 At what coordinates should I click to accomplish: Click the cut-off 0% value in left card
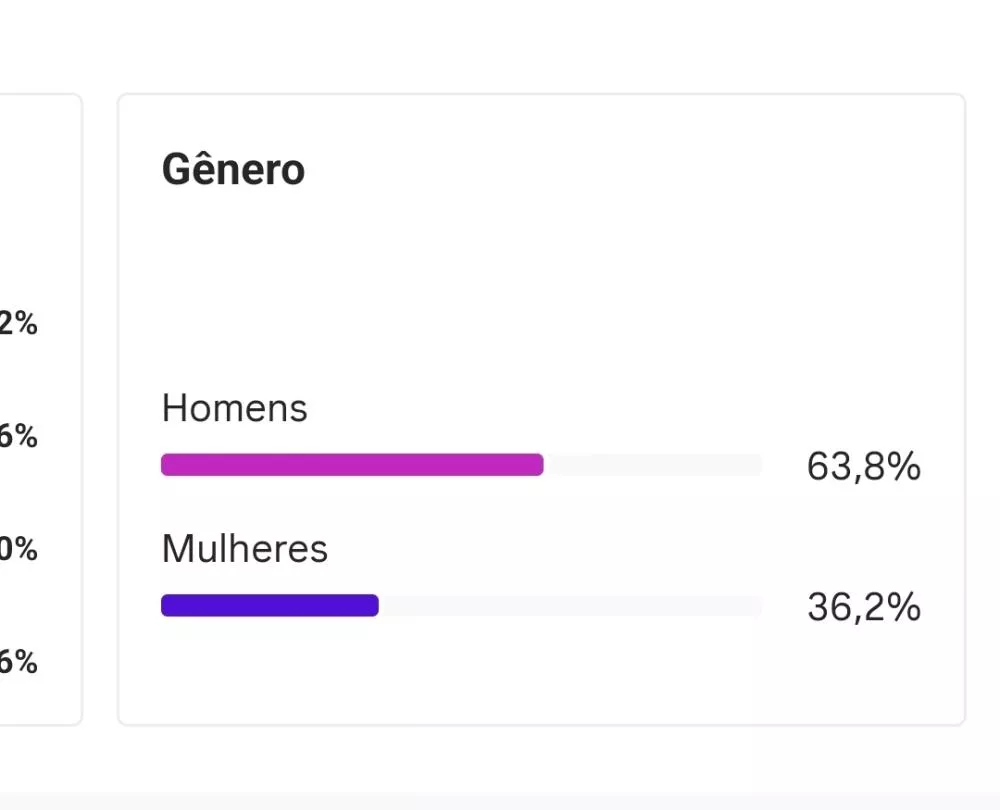point(18,550)
